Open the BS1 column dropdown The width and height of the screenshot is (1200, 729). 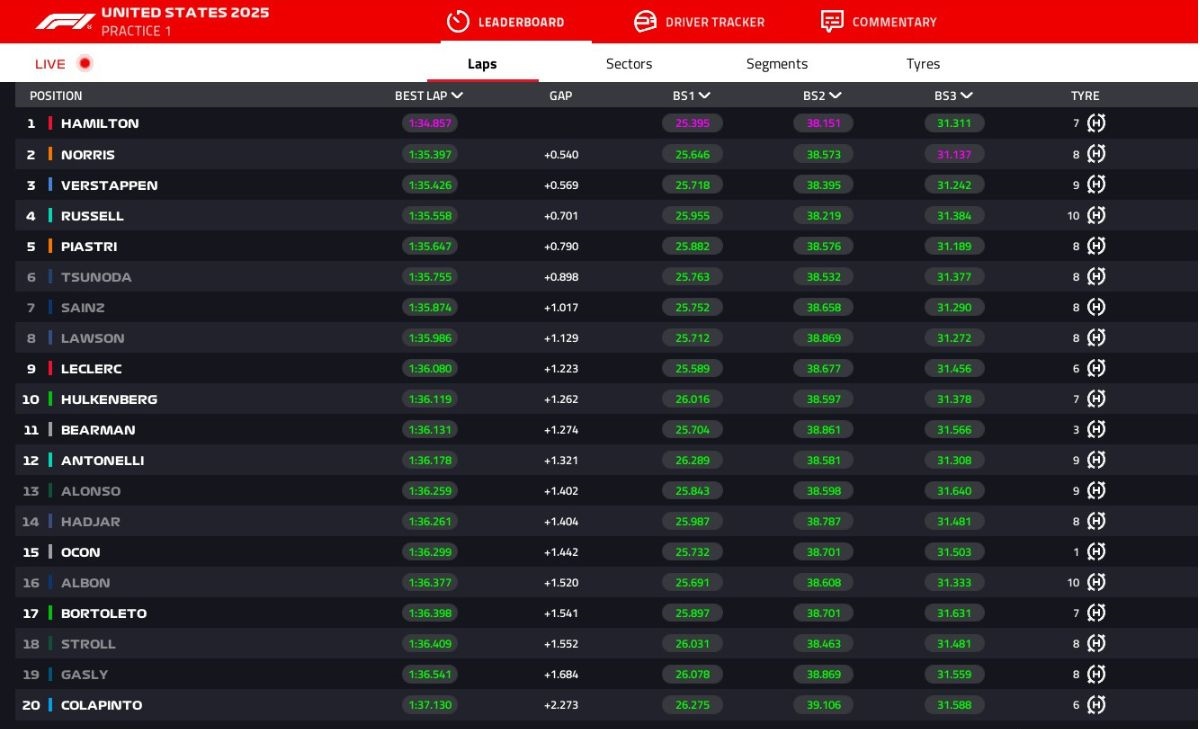click(705, 96)
